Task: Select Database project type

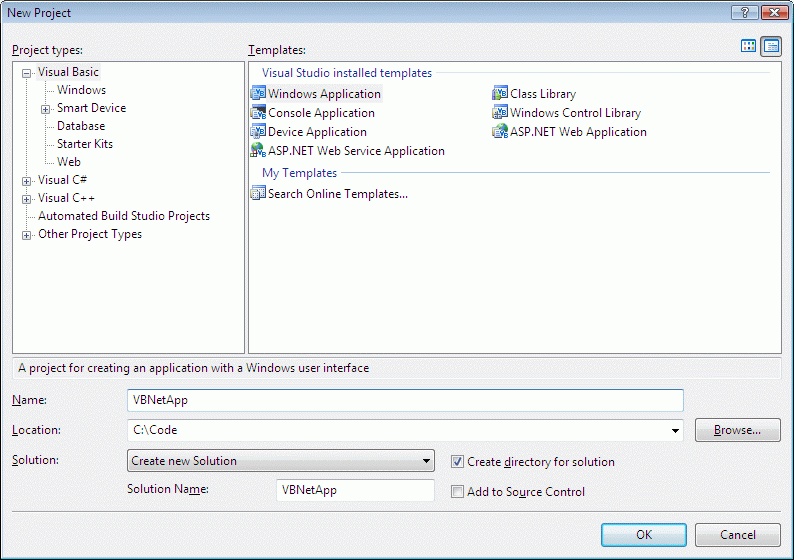Action: [81, 126]
